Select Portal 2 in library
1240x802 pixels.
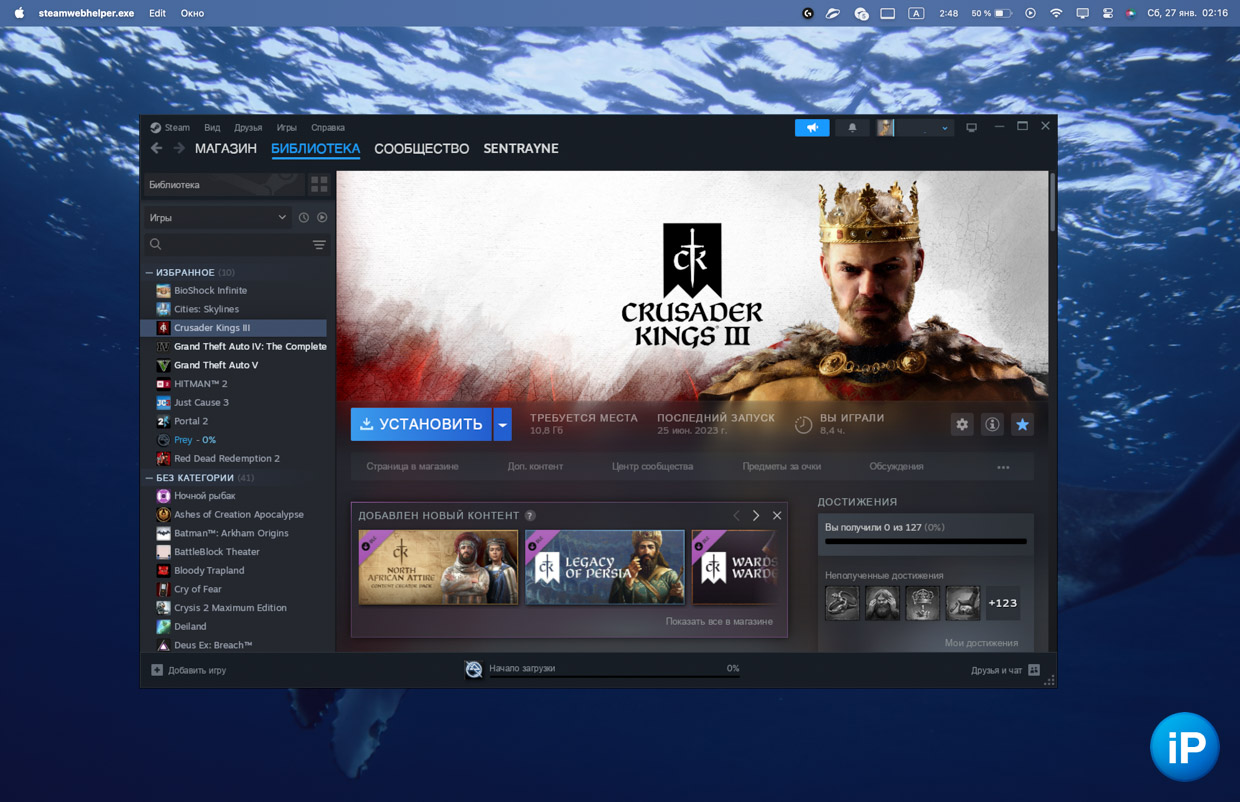[235, 421]
